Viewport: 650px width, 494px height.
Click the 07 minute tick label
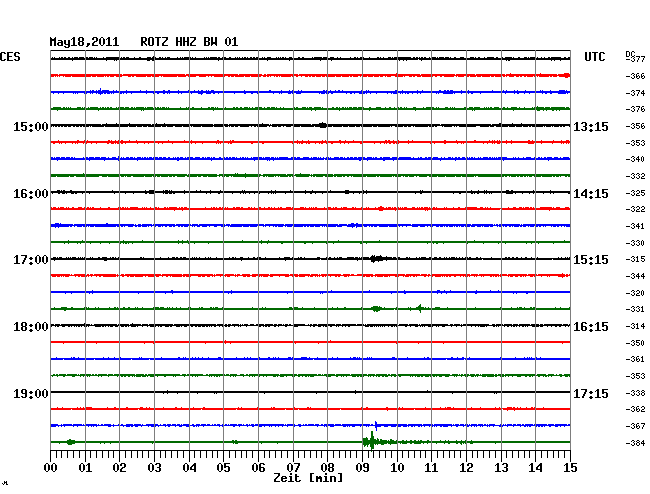point(293,468)
